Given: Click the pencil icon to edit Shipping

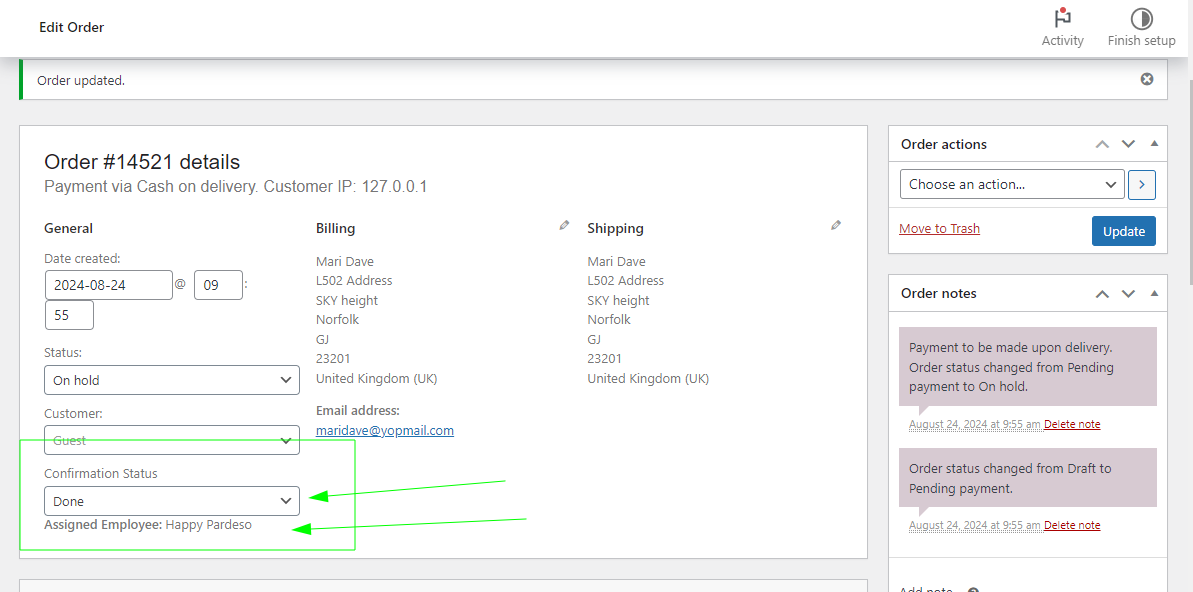Looking at the screenshot, I should (836, 224).
